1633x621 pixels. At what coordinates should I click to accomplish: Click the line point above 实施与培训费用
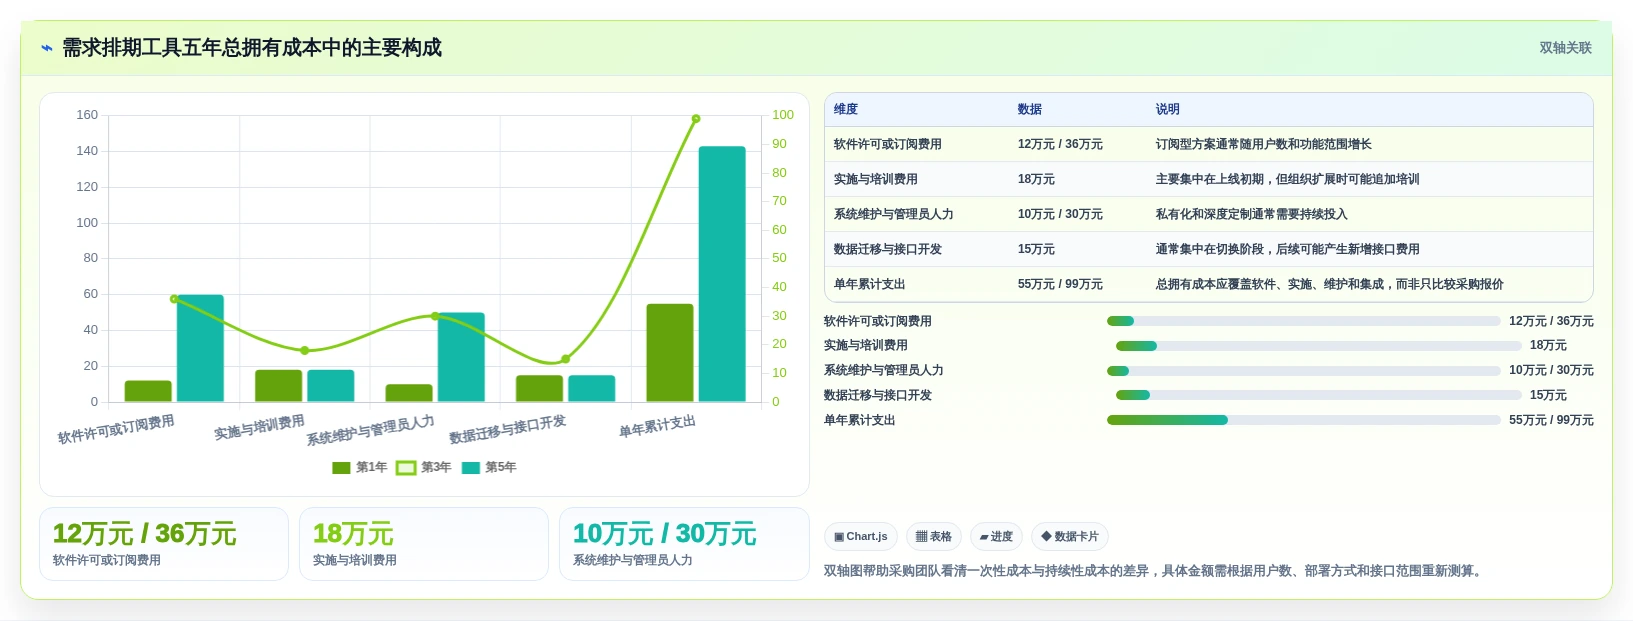pos(305,351)
